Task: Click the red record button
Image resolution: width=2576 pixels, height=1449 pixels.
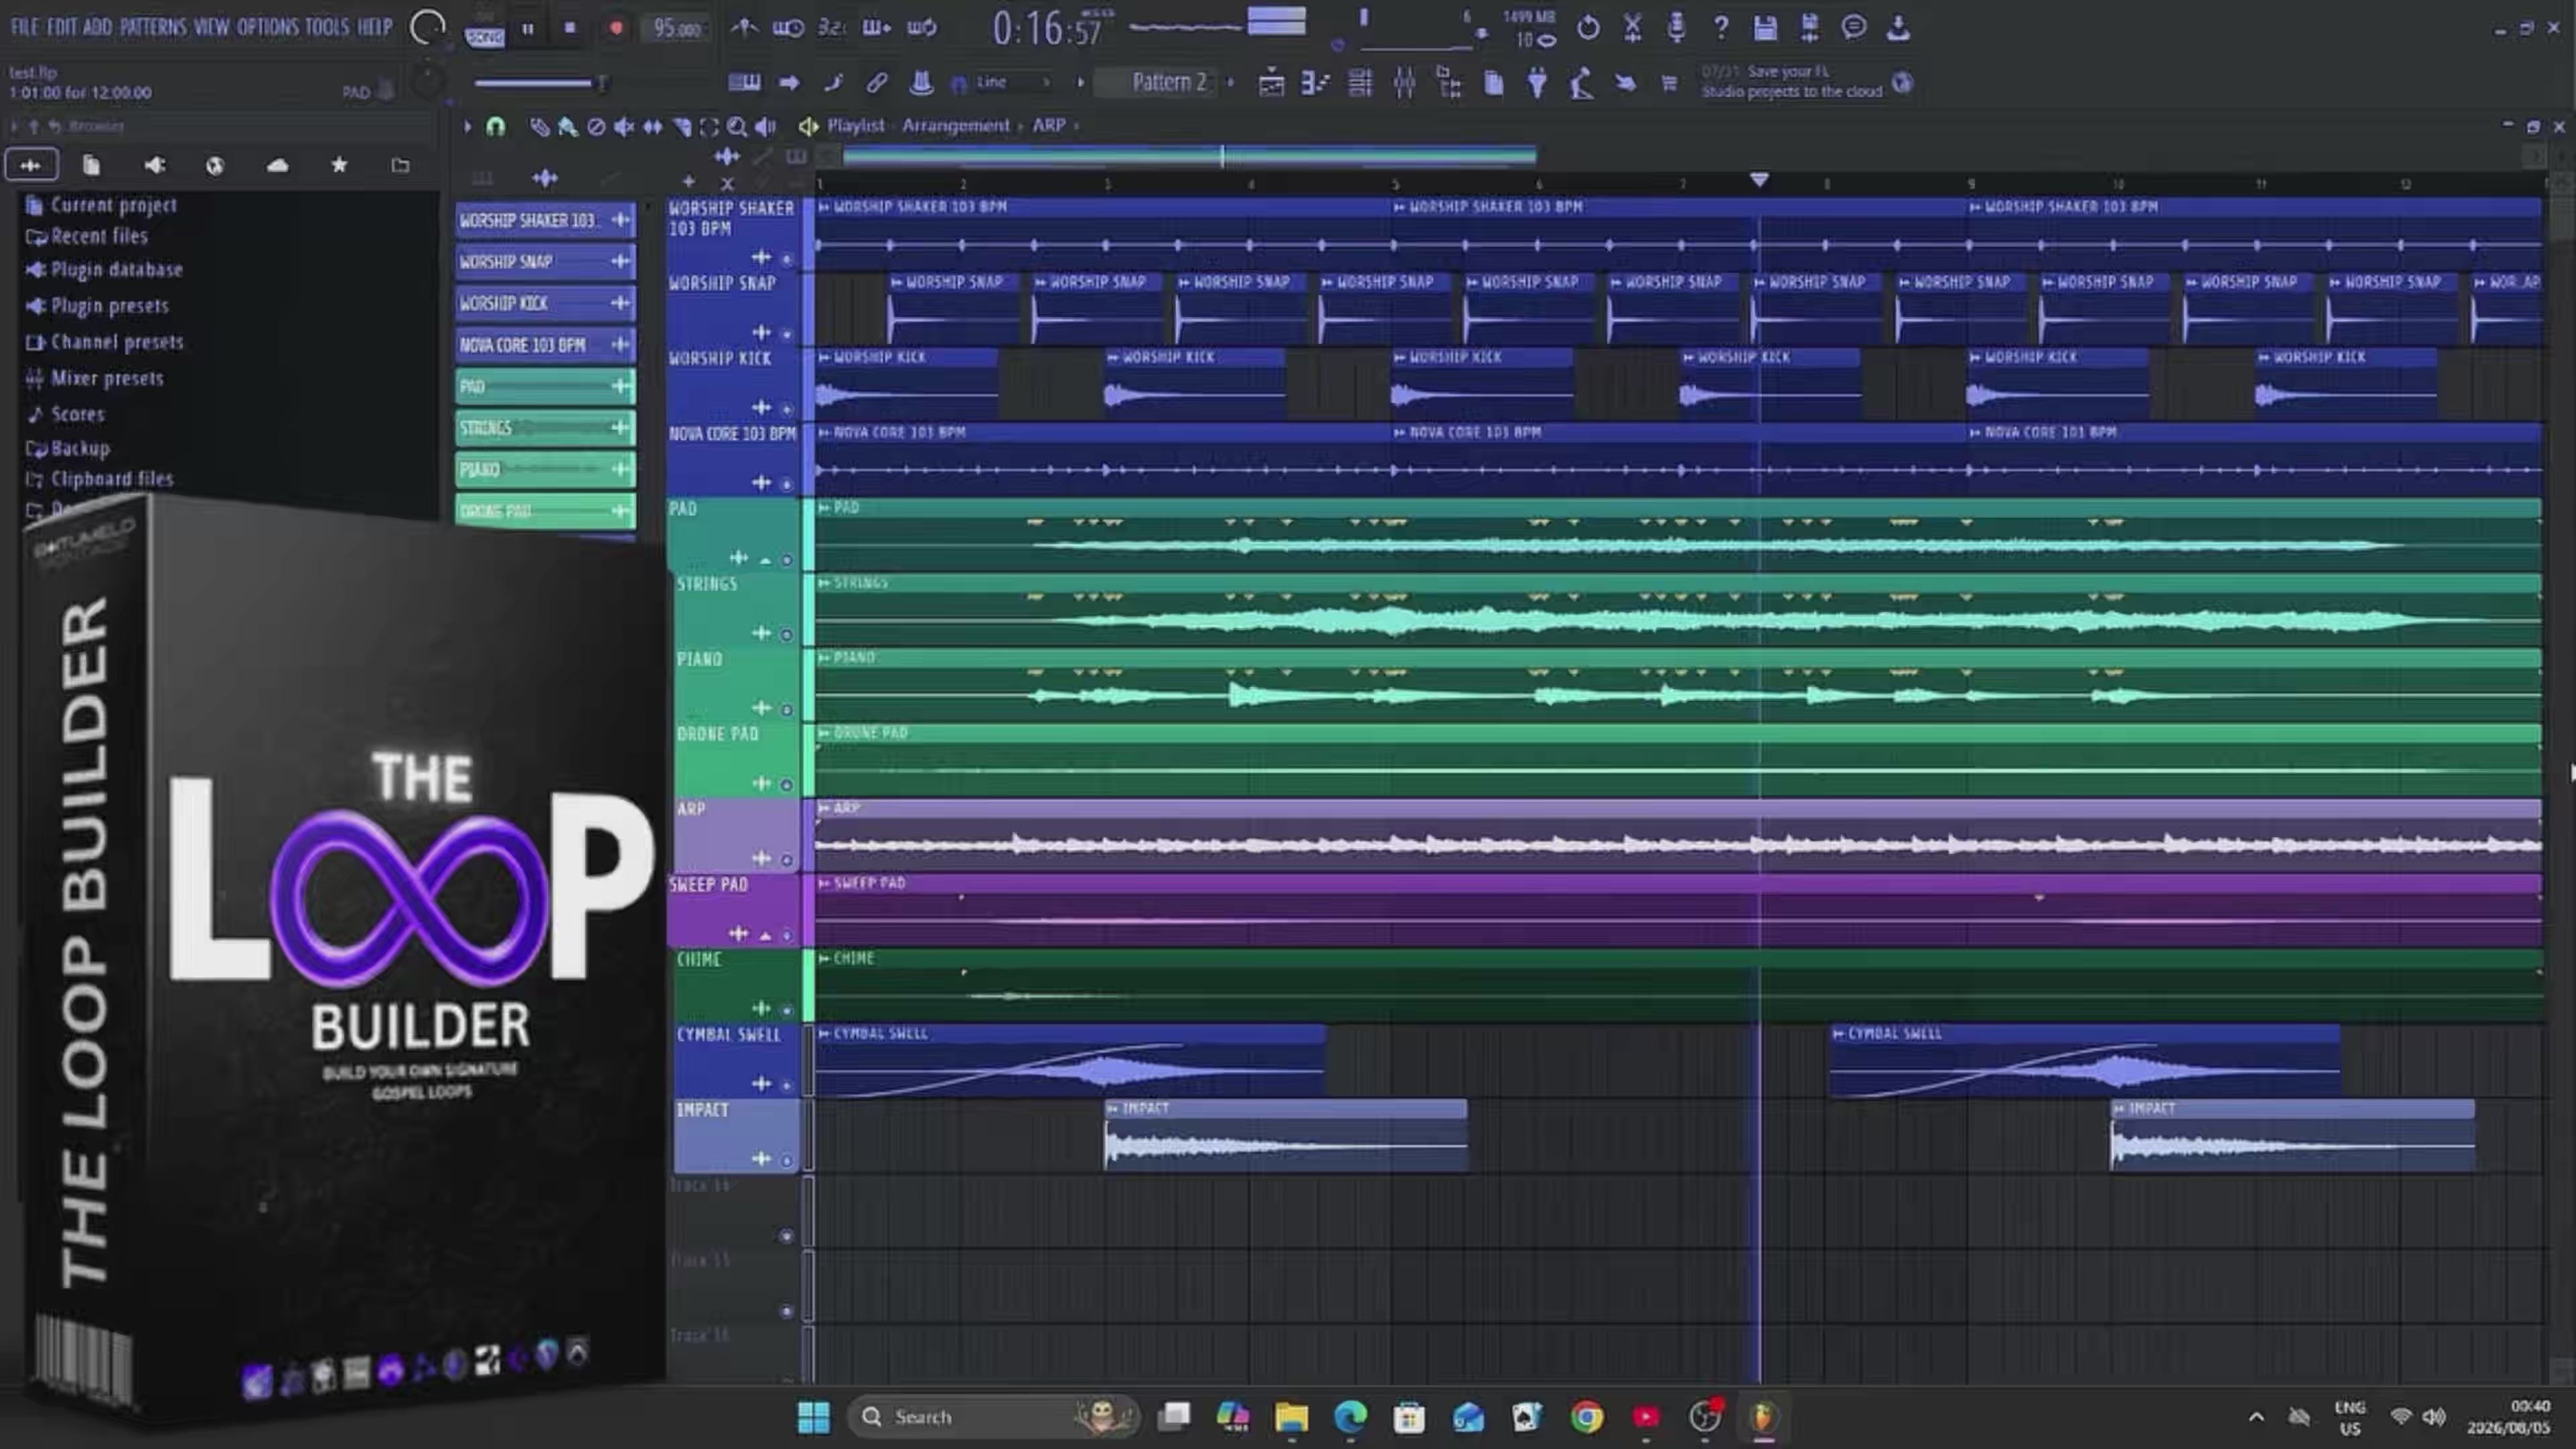Action: [616, 28]
